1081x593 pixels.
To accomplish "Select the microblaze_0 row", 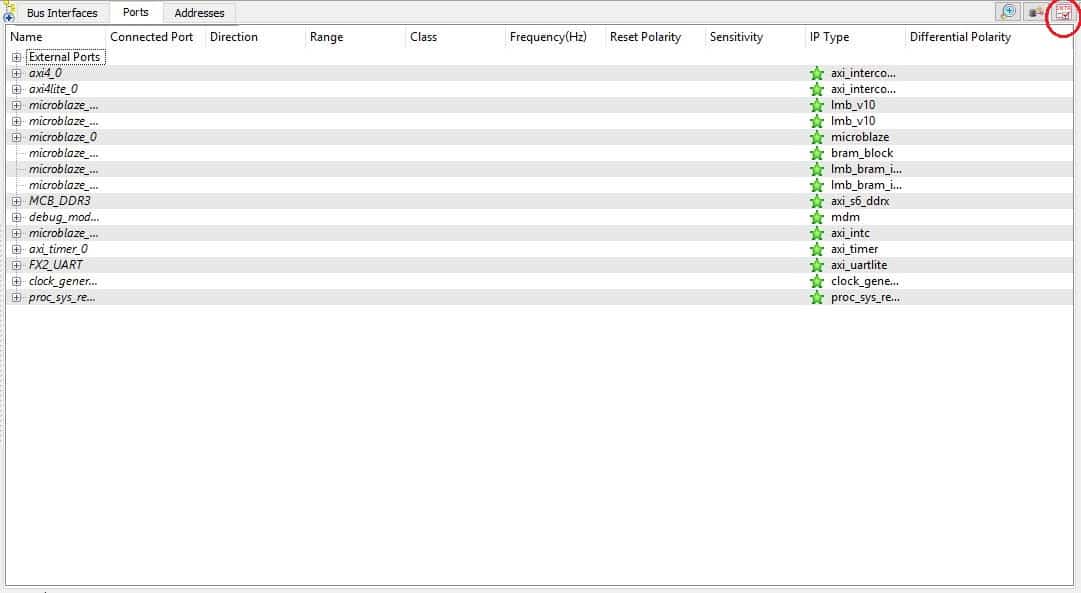I will (62, 137).
